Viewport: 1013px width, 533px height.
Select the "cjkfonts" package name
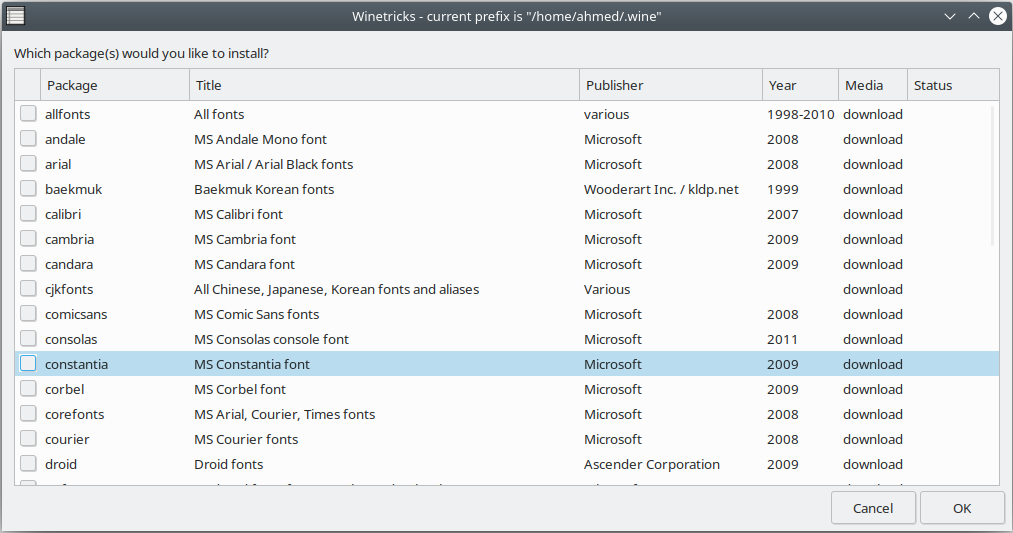click(69, 289)
